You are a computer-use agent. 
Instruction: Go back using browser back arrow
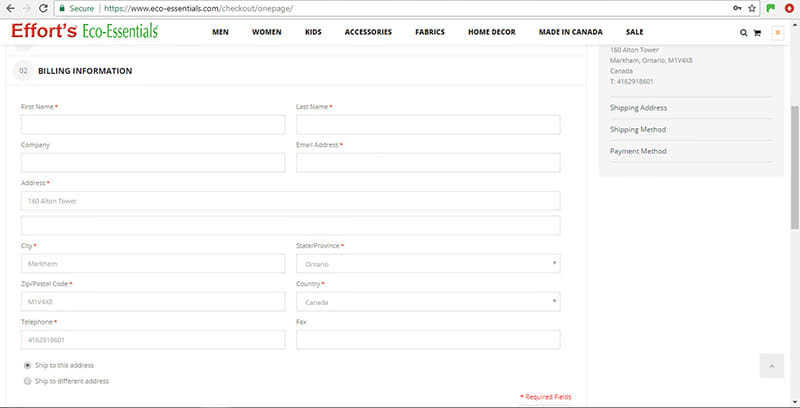click(9, 8)
